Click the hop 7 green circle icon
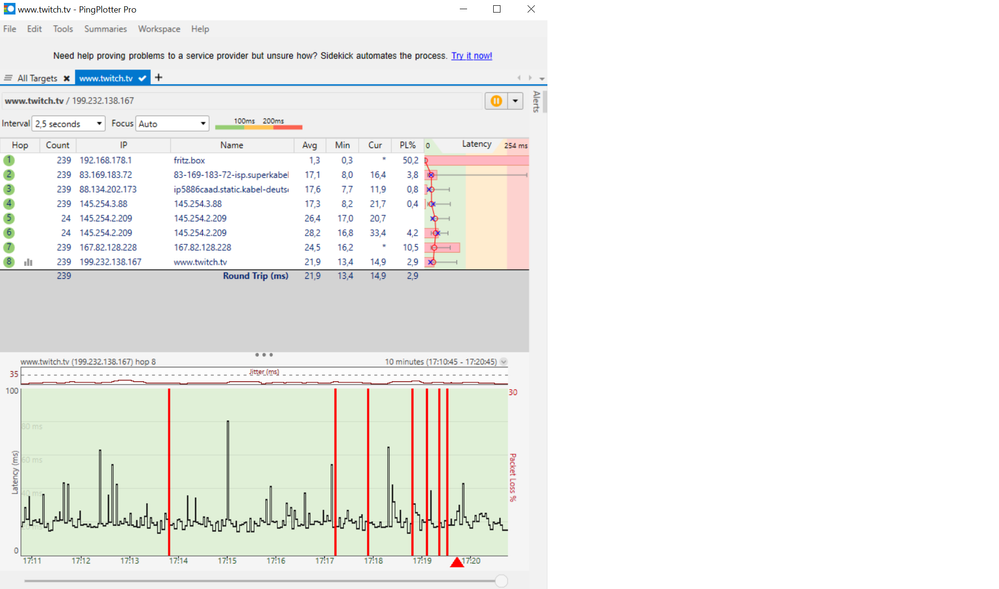Screen dimensions: 999x589 pyautogui.click(x=9, y=247)
